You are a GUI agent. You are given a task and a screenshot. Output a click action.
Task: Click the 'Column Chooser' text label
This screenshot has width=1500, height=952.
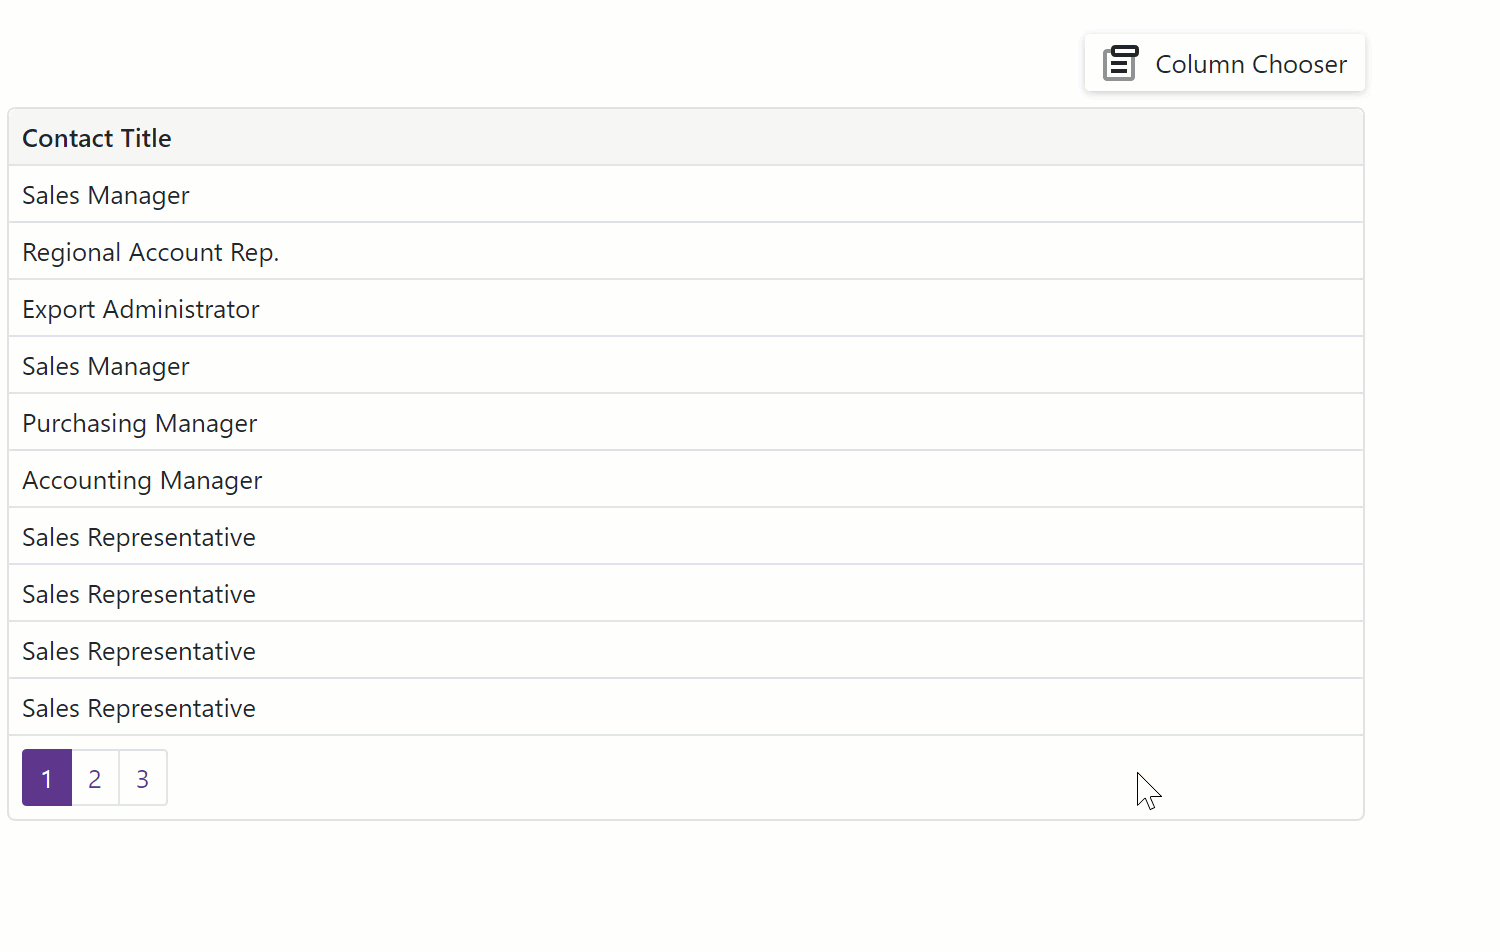(1251, 65)
